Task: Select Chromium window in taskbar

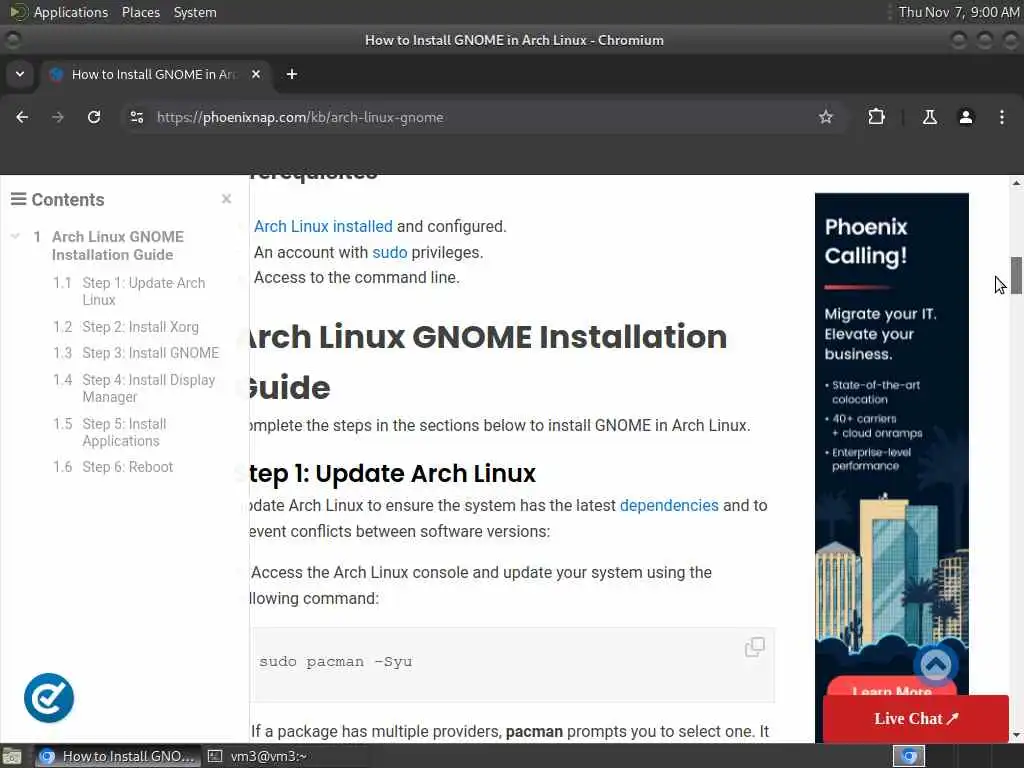Action: coord(118,756)
